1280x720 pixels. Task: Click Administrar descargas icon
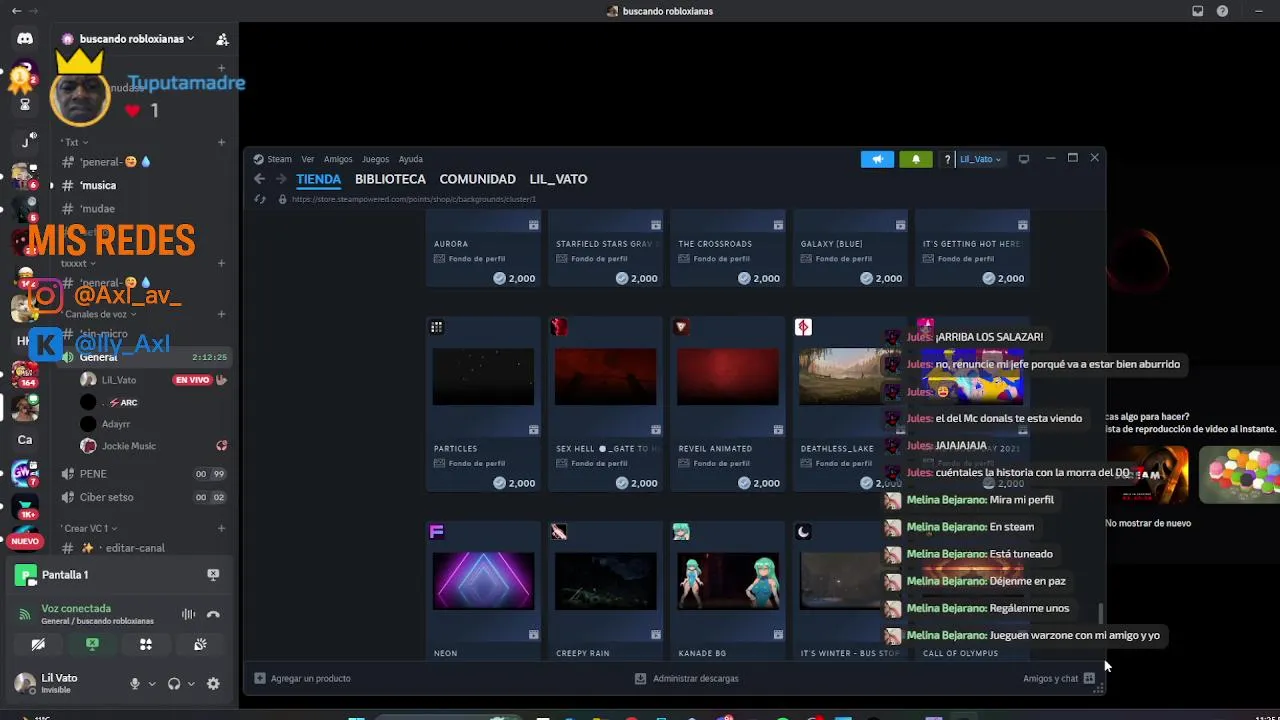click(x=641, y=678)
